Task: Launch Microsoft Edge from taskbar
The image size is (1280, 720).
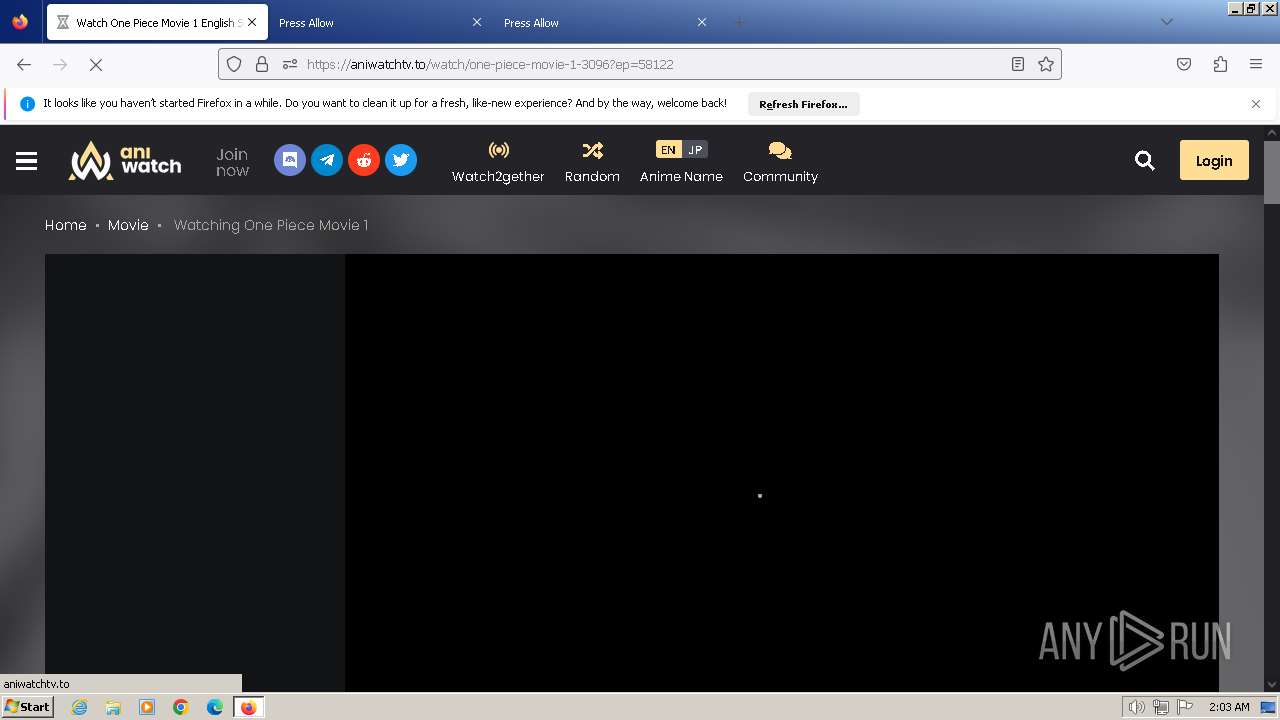Action: point(214,707)
